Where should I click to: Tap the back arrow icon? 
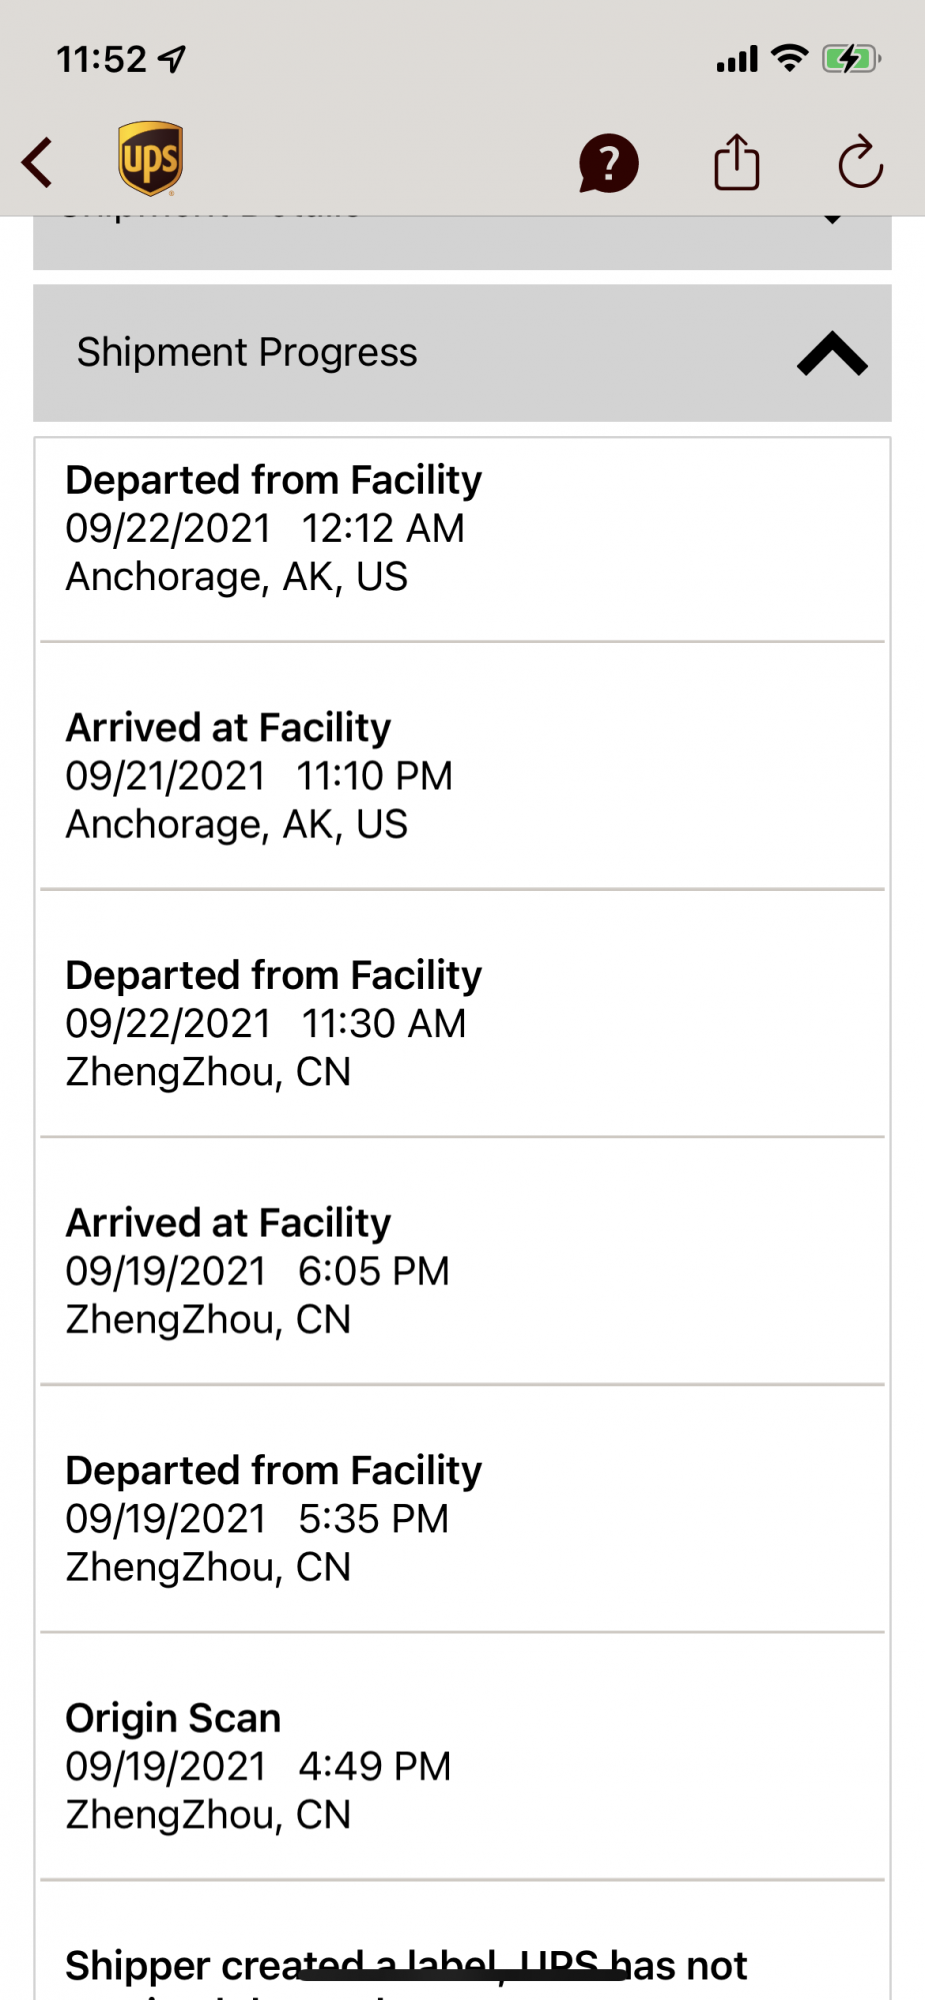(x=38, y=163)
